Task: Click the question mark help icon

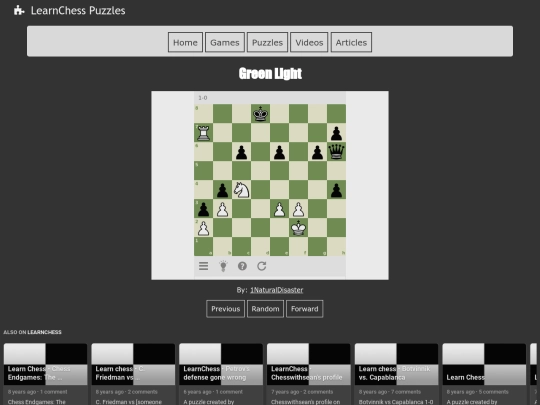Action: pyautogui.click(x=242, y=266)
